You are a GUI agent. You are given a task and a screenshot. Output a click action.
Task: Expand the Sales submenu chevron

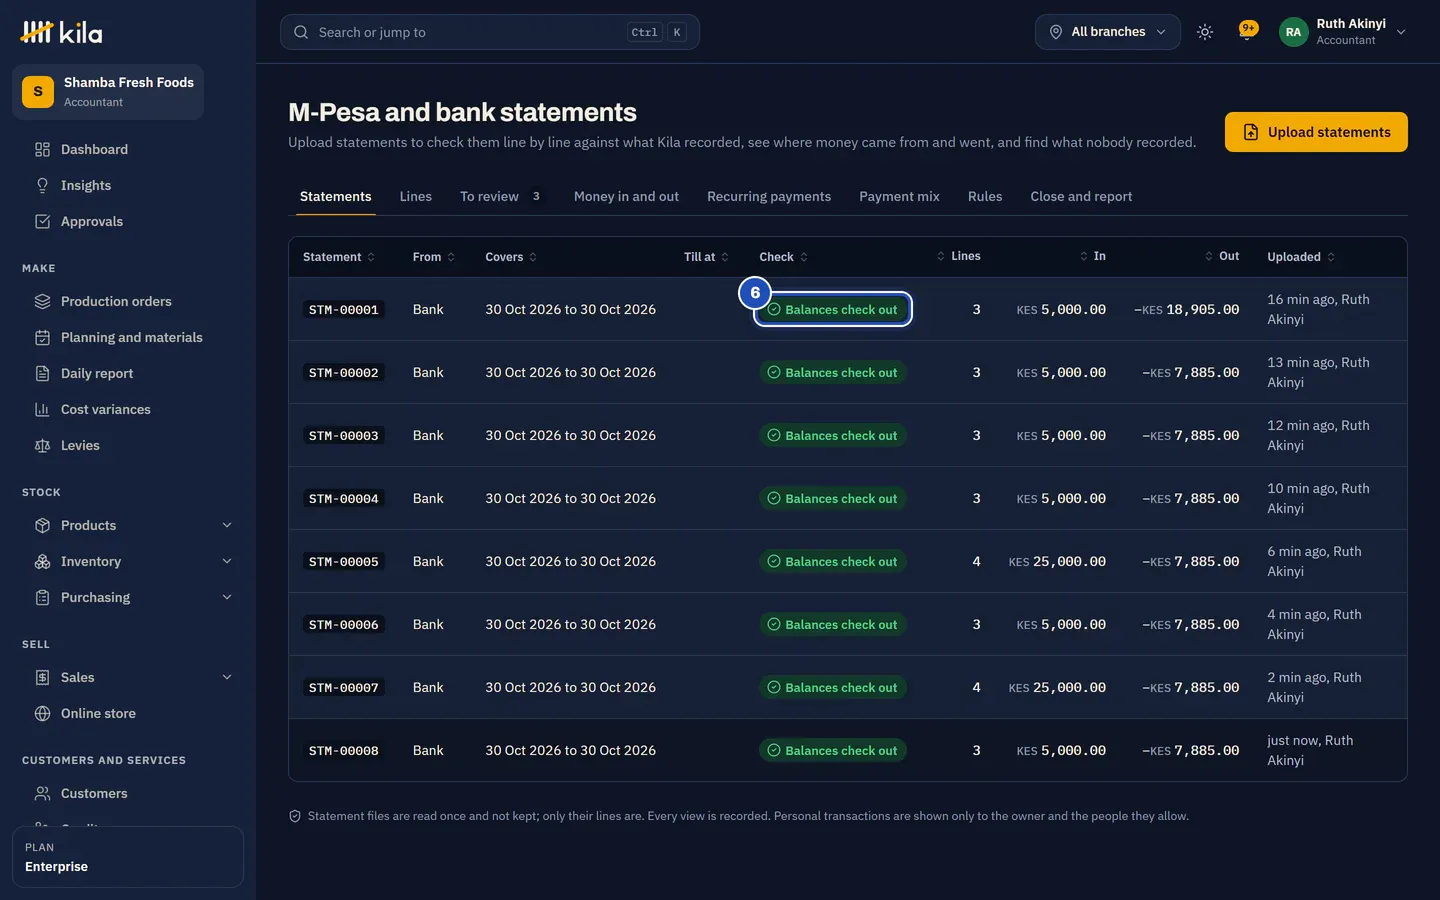point(227,677)
